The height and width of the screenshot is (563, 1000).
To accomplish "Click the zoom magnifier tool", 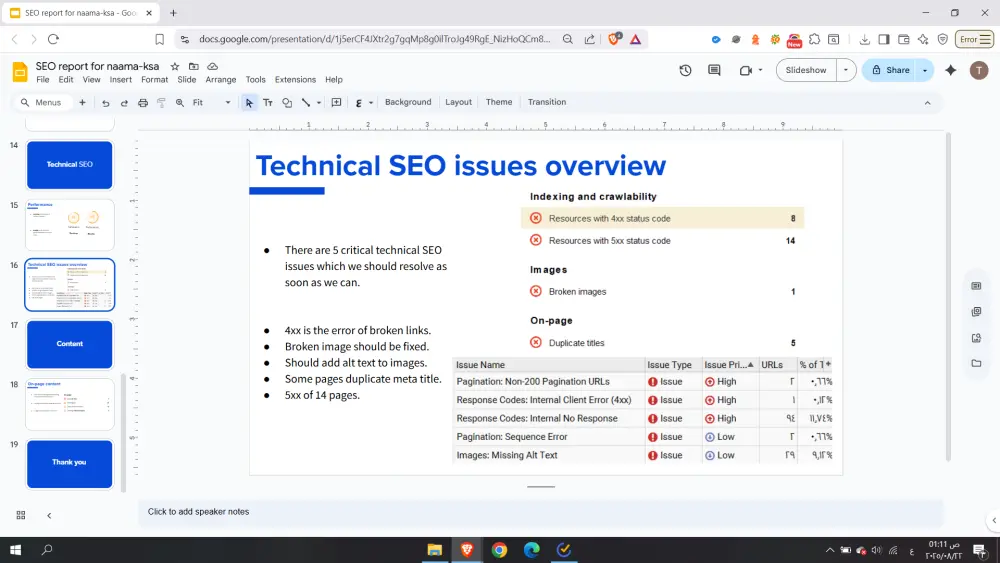I will pos(180,103).
